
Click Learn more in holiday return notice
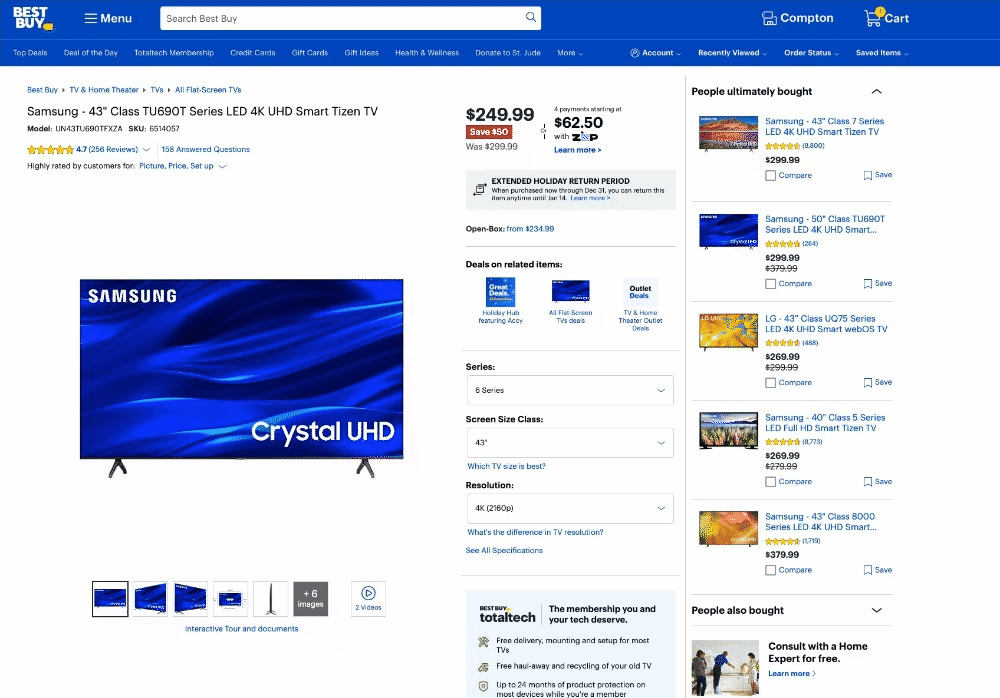[x=590, y=198]
